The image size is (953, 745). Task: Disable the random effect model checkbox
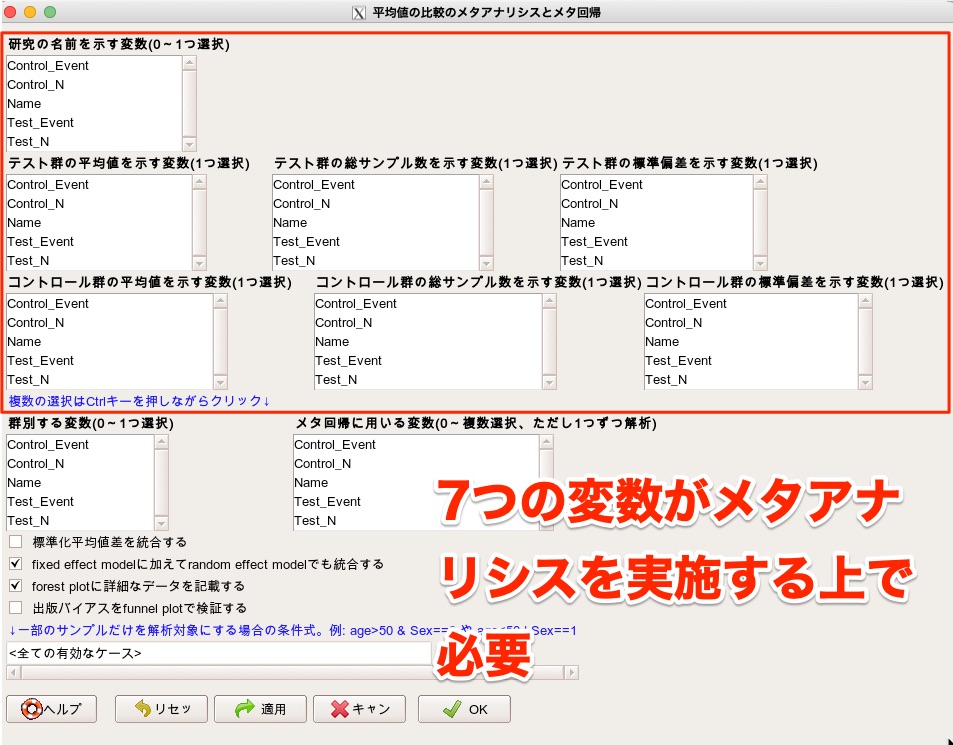15,562
